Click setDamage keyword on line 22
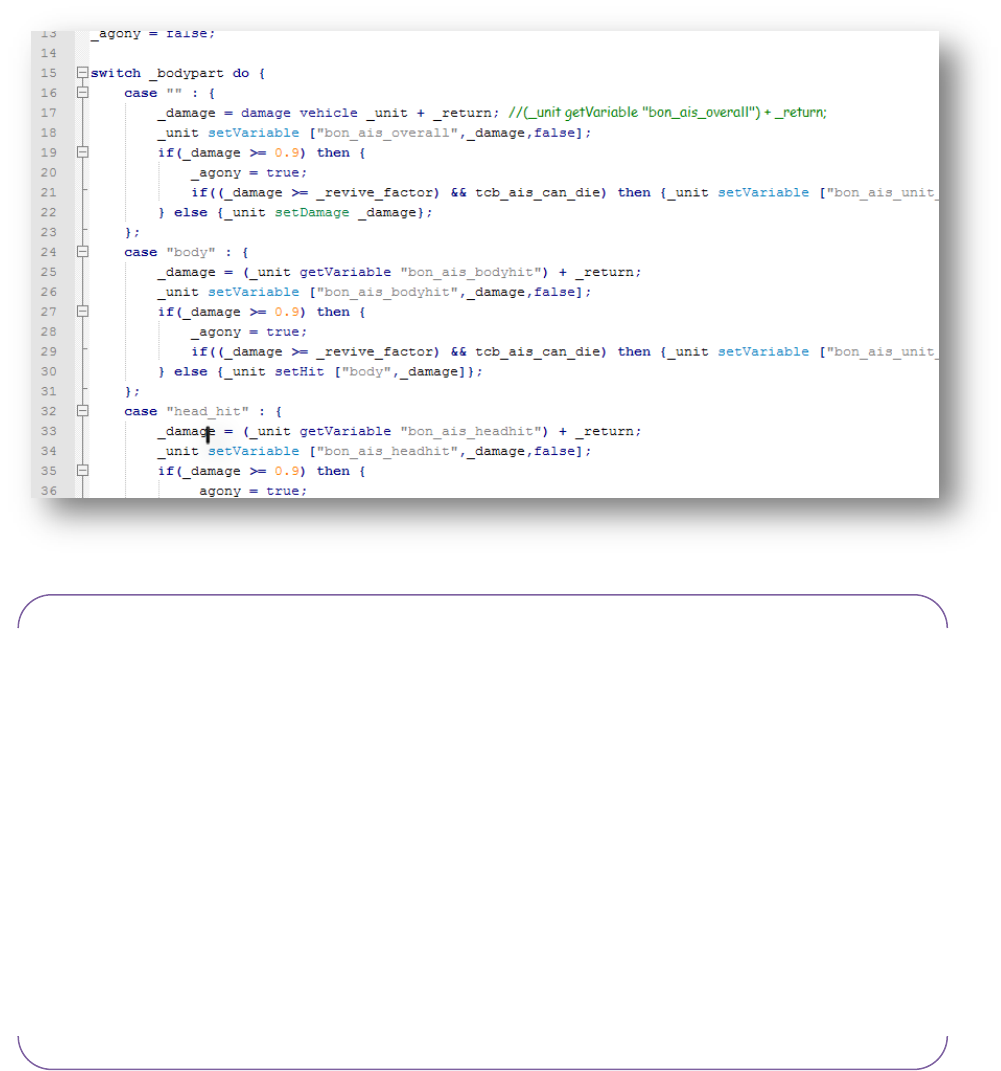This screenshot has height=1071, width=1001. point(312,212)
